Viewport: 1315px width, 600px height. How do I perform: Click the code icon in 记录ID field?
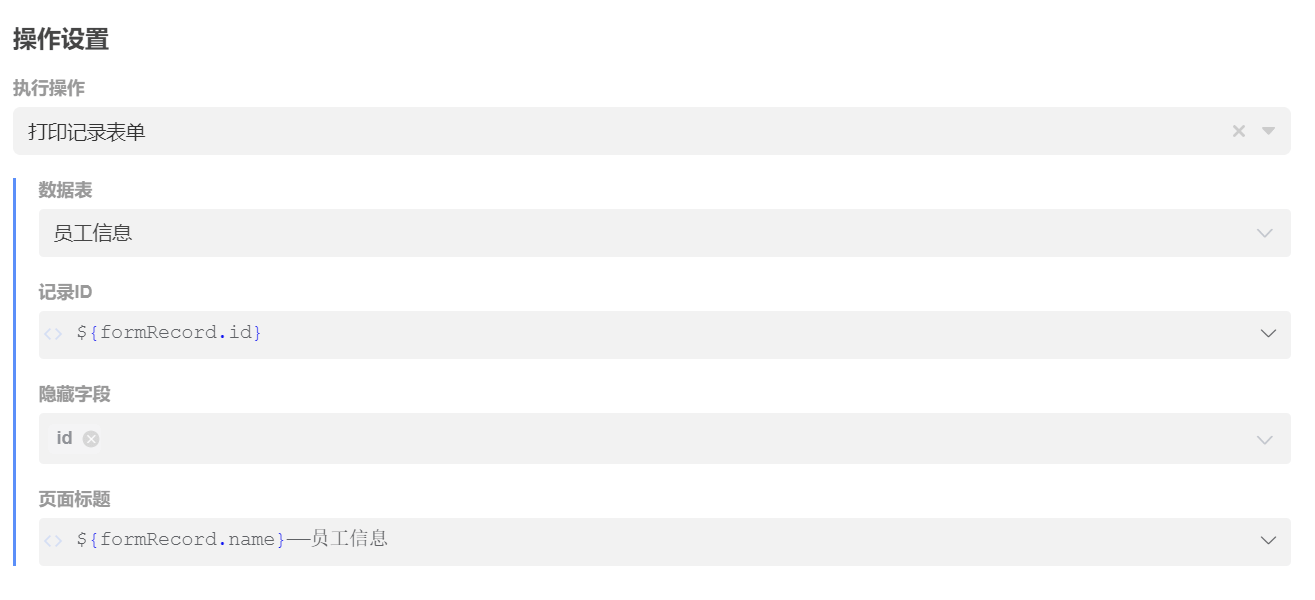pyautogui.click(x=53, y=334)
